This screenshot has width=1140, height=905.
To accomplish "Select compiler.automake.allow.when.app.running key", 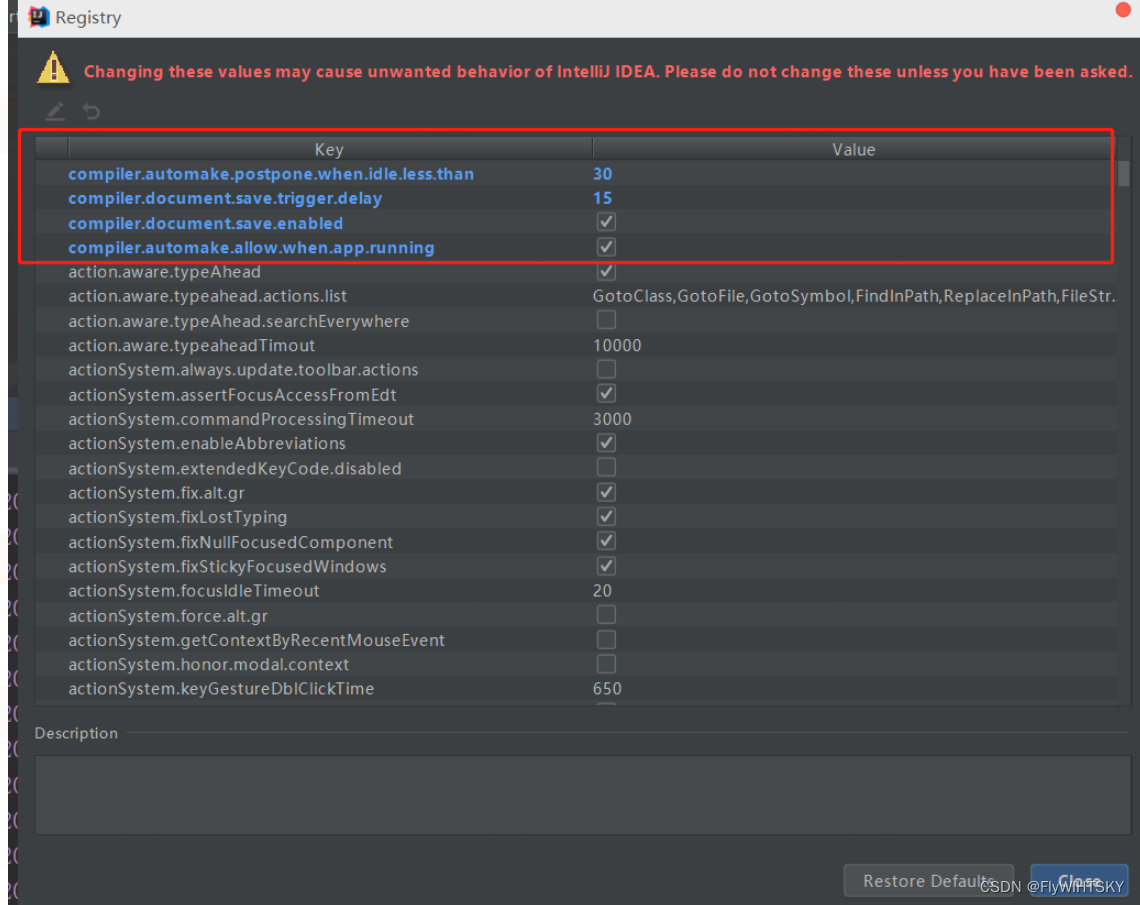I will (252, 248).
